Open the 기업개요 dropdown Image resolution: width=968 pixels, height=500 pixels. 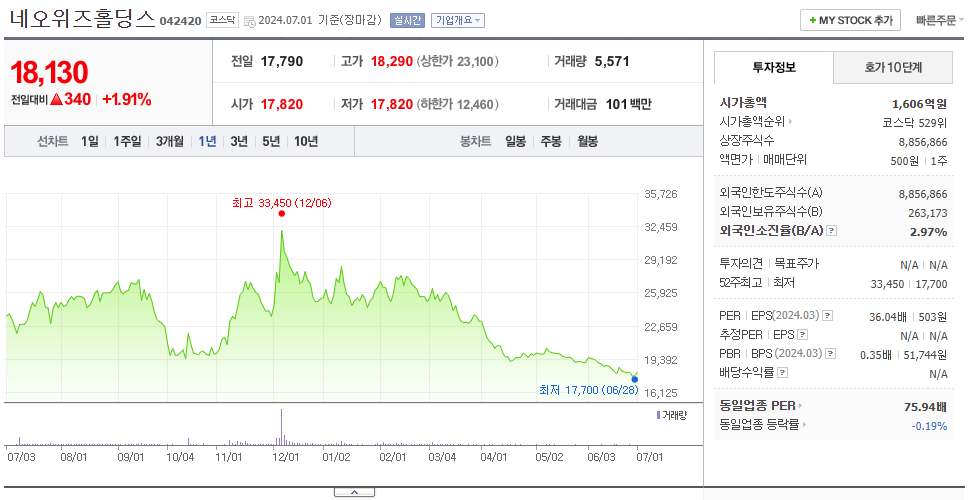[457, 20]
